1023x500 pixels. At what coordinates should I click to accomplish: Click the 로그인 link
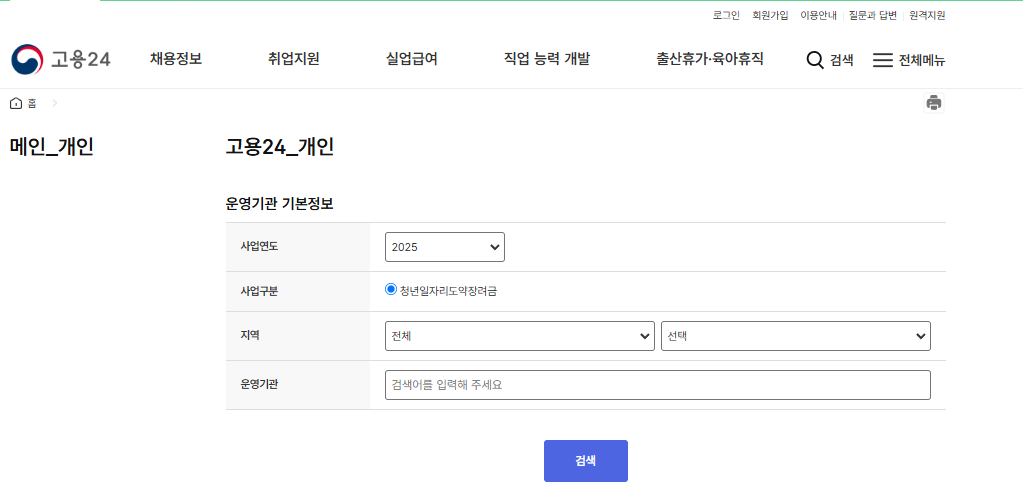point(726,16)
